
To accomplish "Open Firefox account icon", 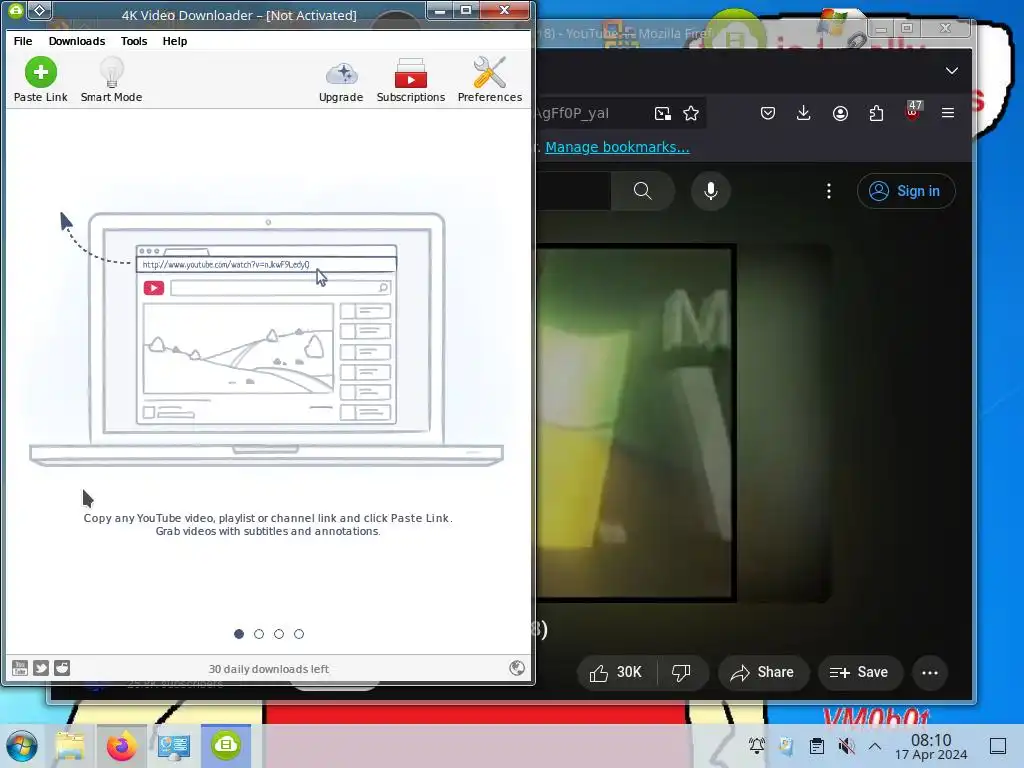I will point(840,113).
